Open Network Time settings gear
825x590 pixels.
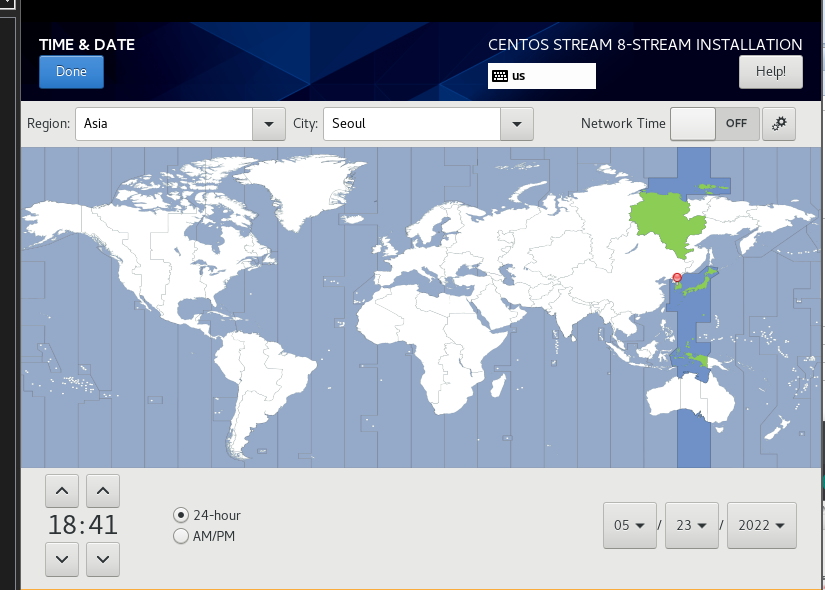coord(779,124)
